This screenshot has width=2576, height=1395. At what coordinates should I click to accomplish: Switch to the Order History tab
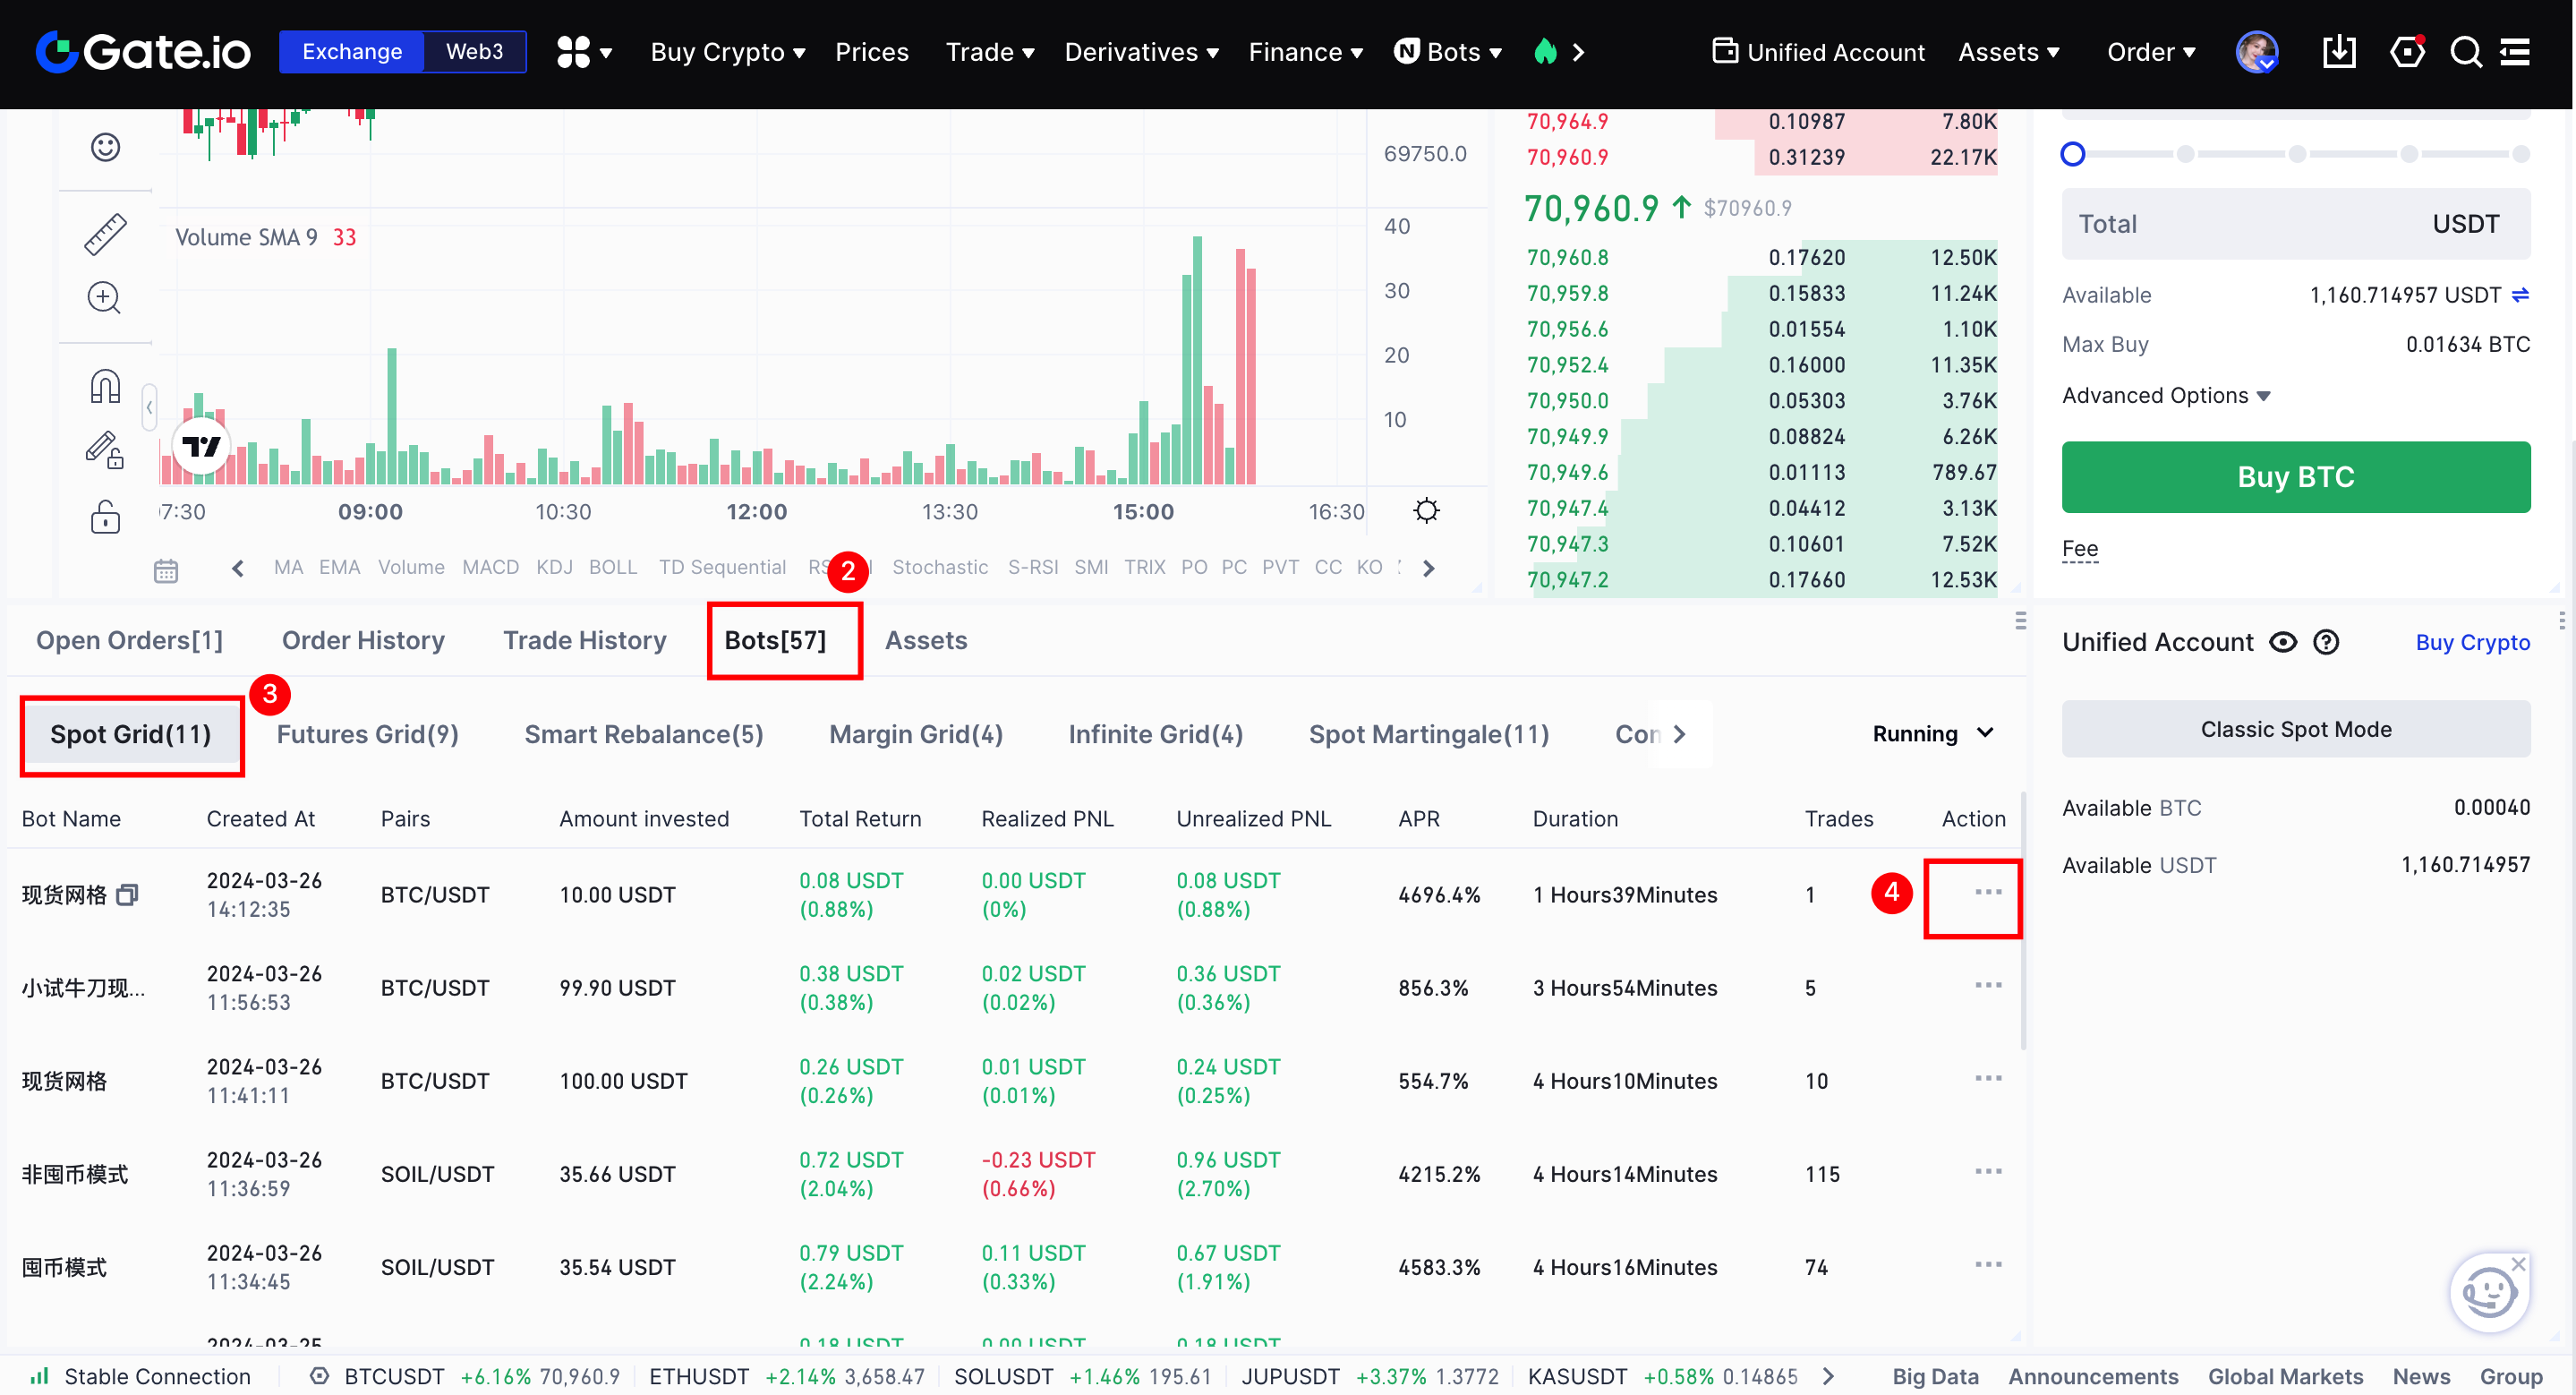pos(363,640)
